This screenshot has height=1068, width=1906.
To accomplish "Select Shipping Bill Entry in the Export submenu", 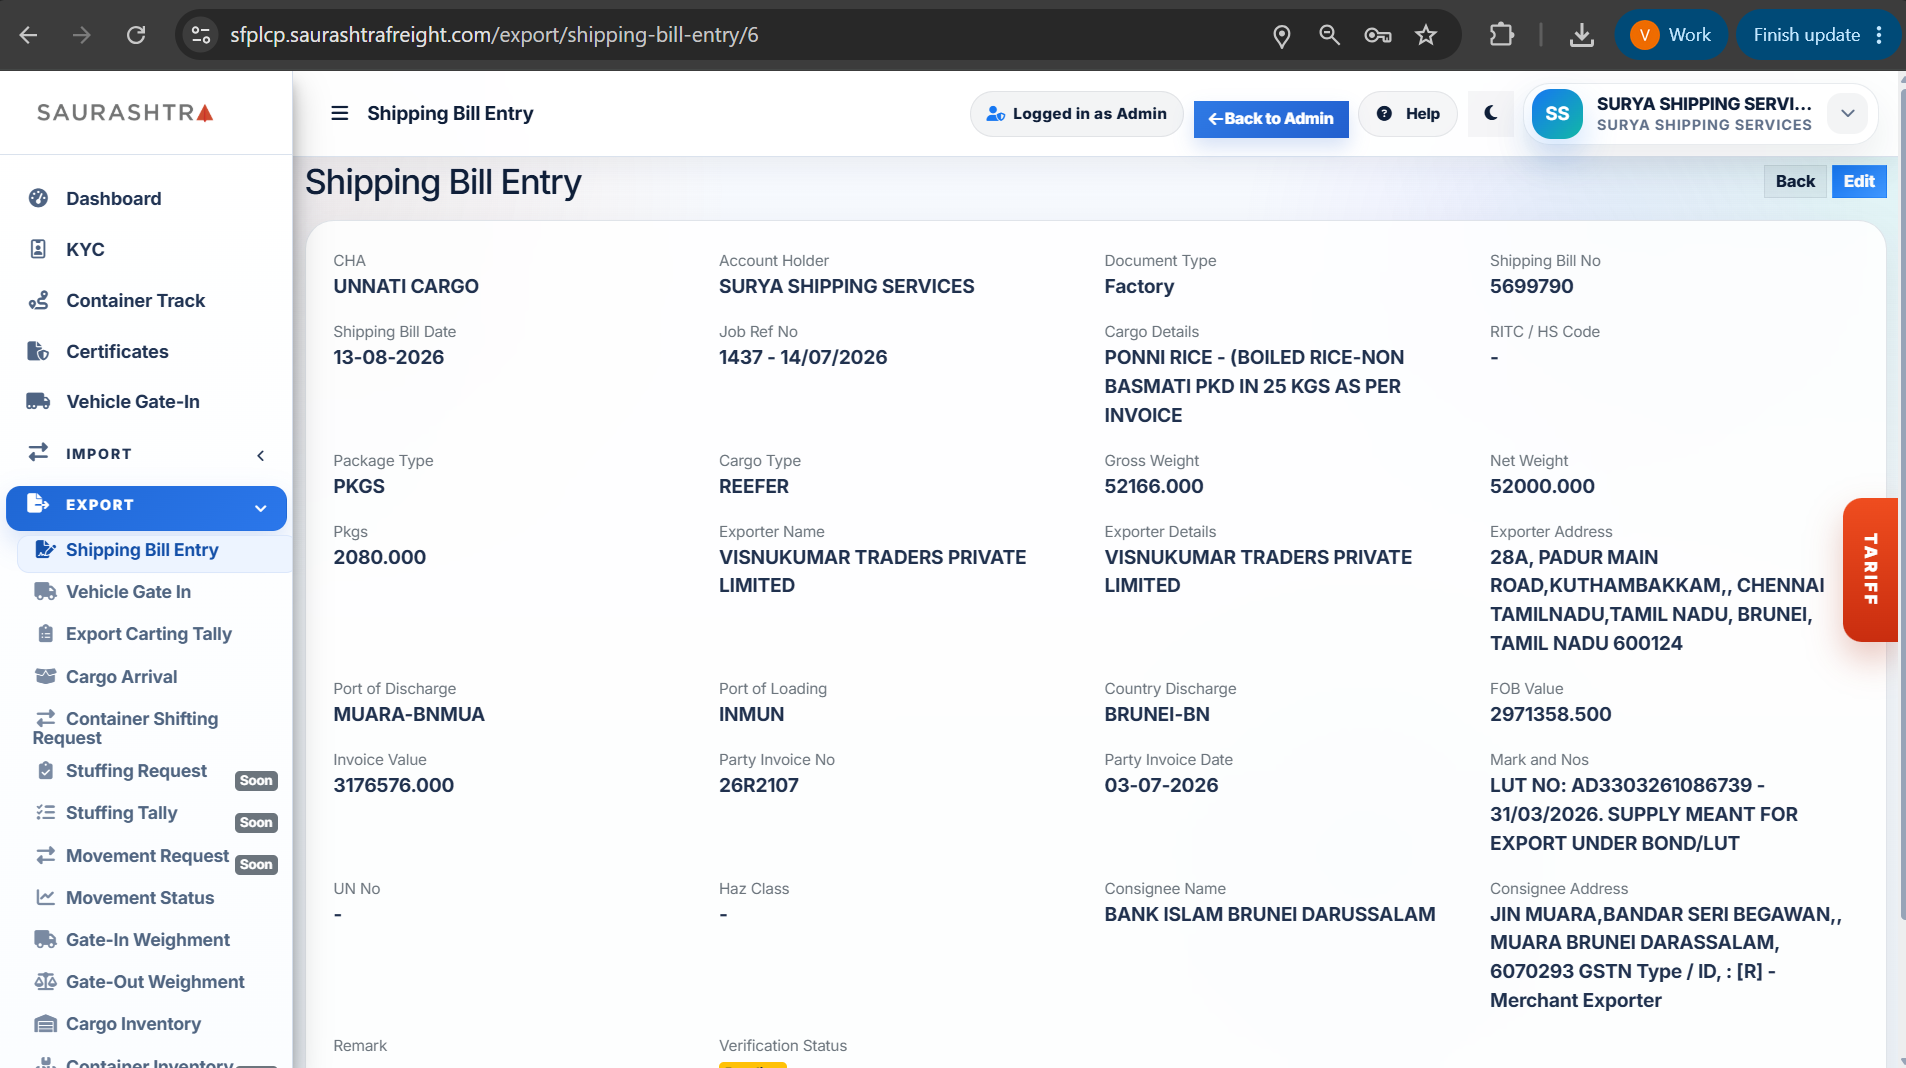I will click(x=141, y=550).
